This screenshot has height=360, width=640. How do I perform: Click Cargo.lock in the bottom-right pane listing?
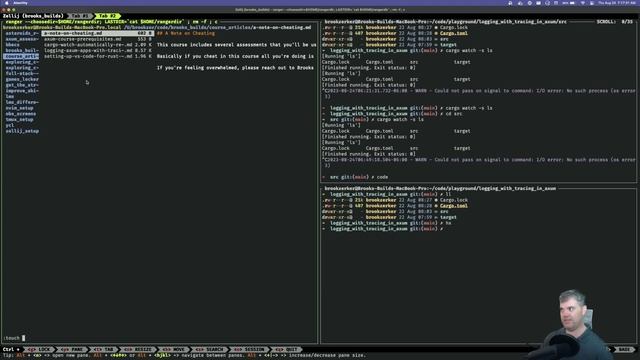(x=453, y=200)
